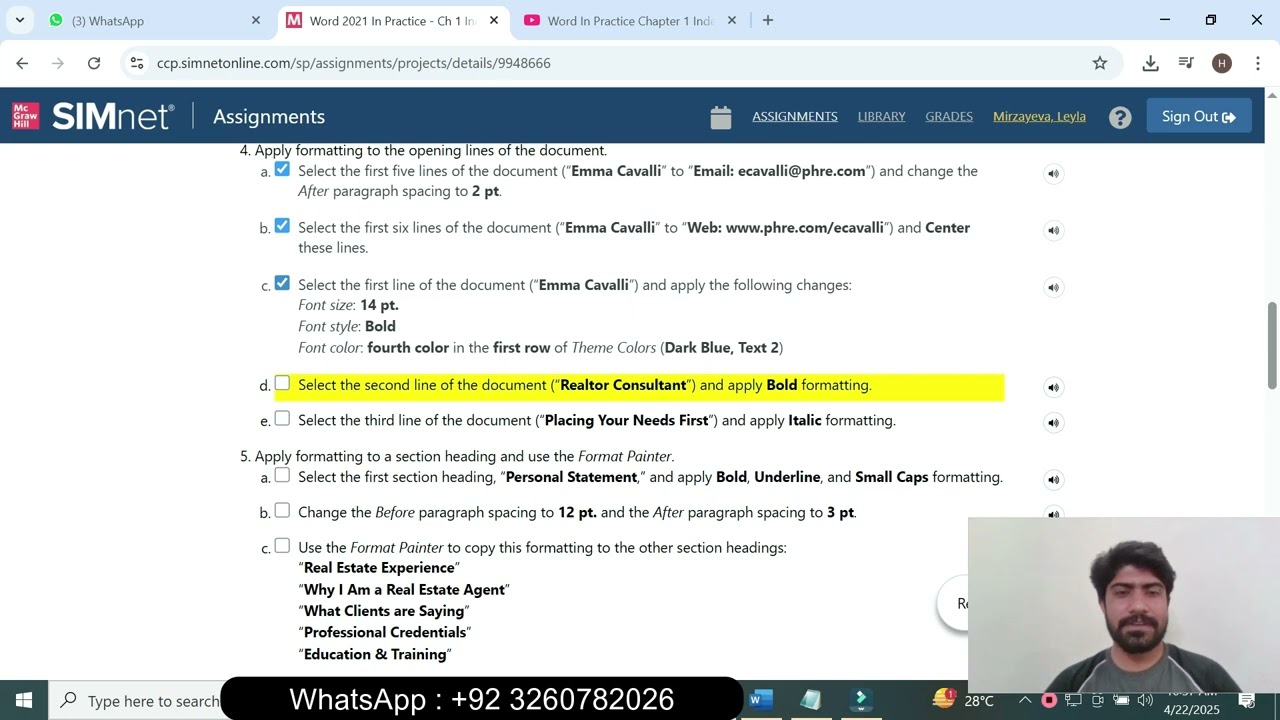Screen dimensions: 1280x720
Task: Open Filmora icon in taskbar
Action: 861,700
